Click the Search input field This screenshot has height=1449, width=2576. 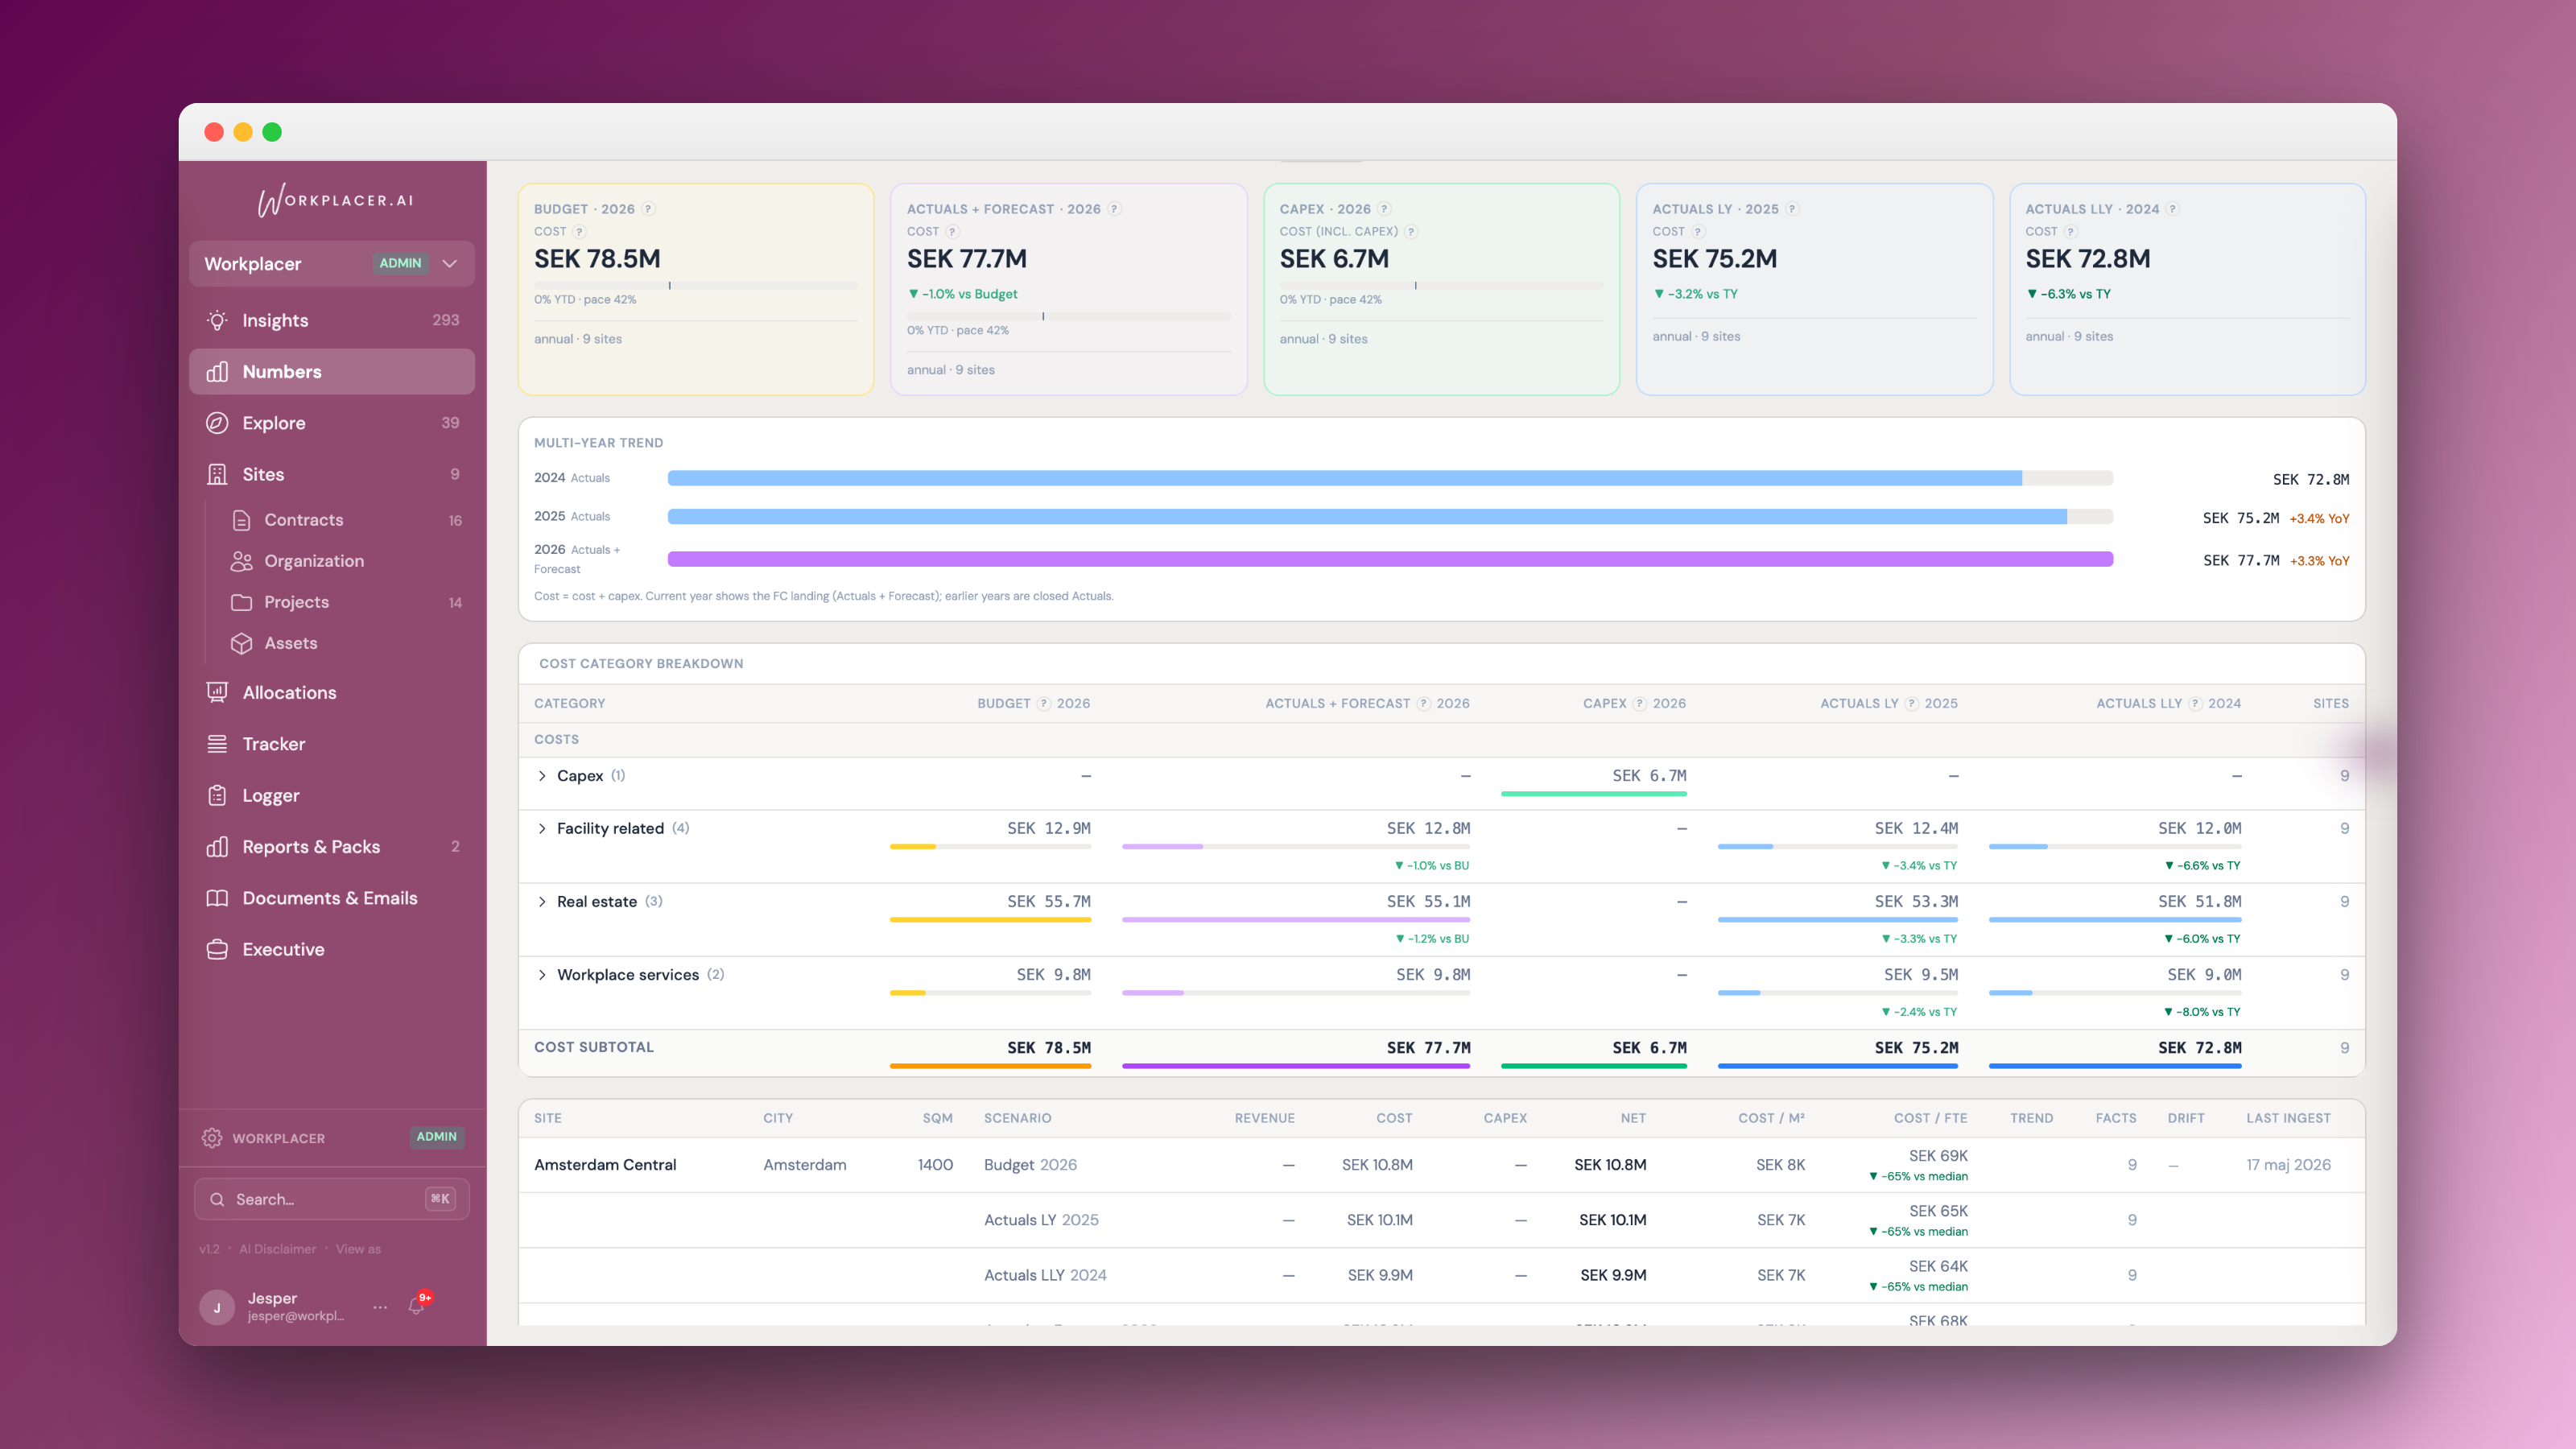tap(332, 1199)
